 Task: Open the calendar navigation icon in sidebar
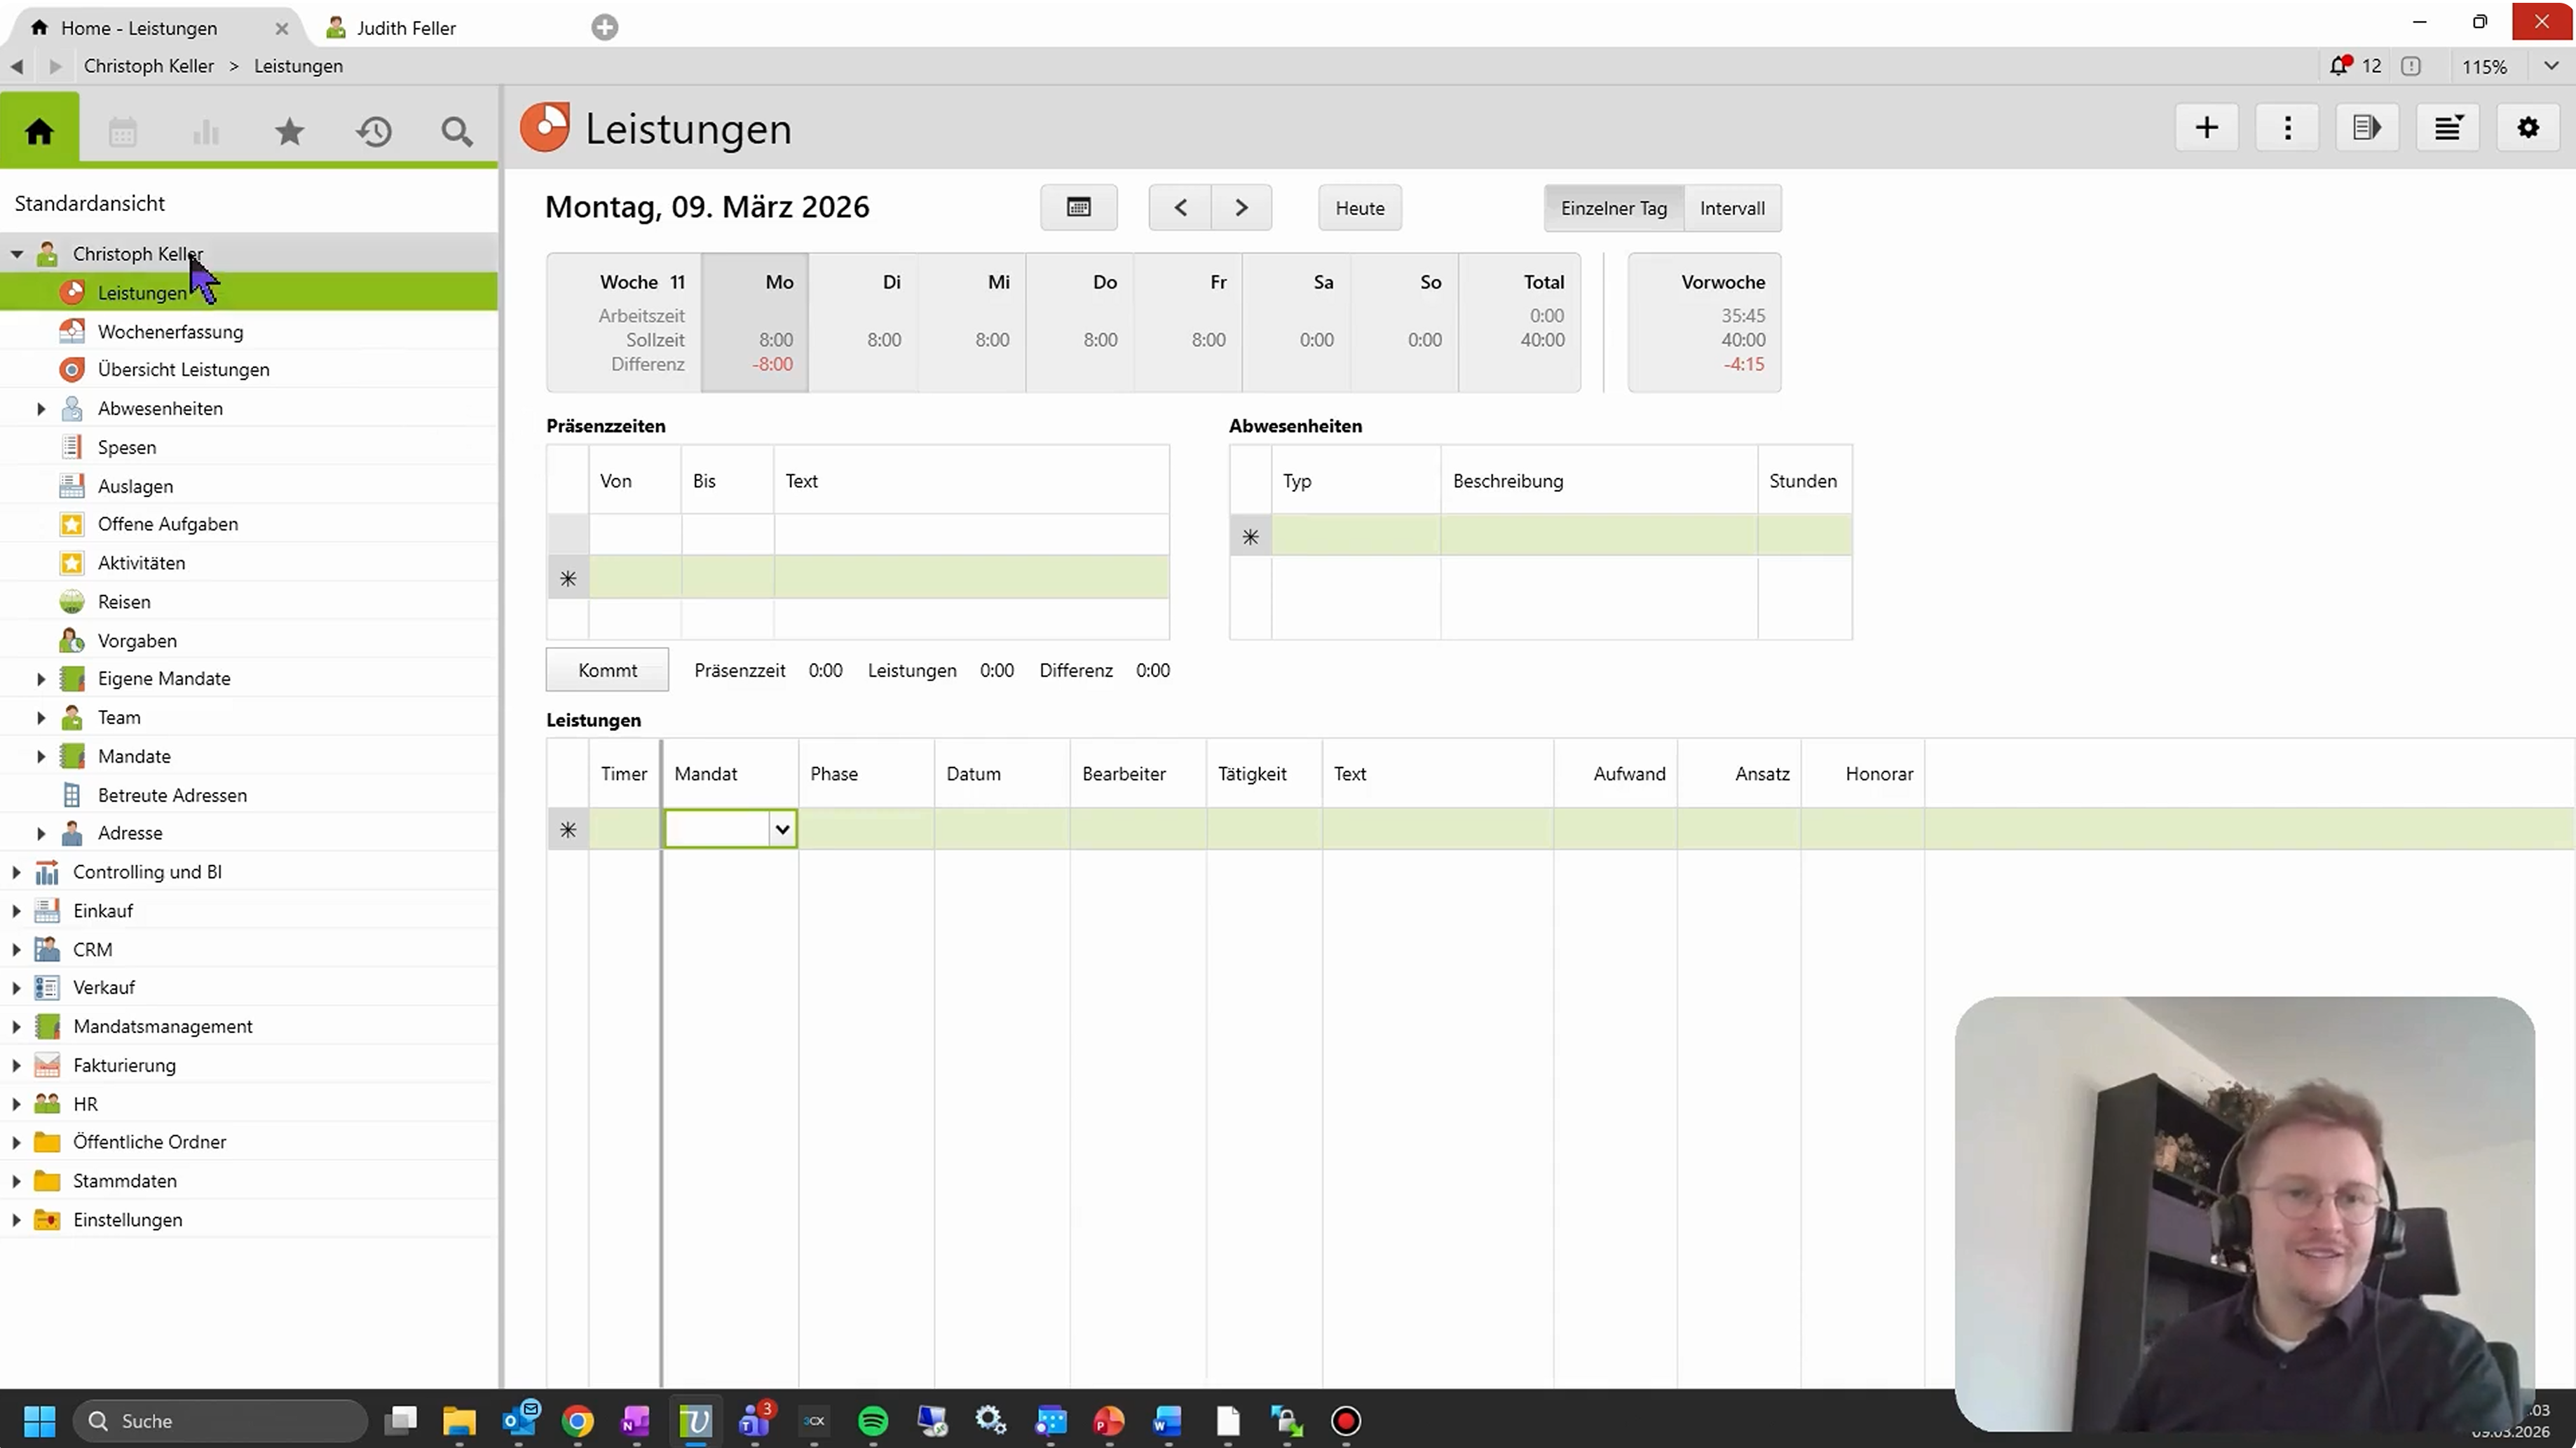click(x=123, y=132)
